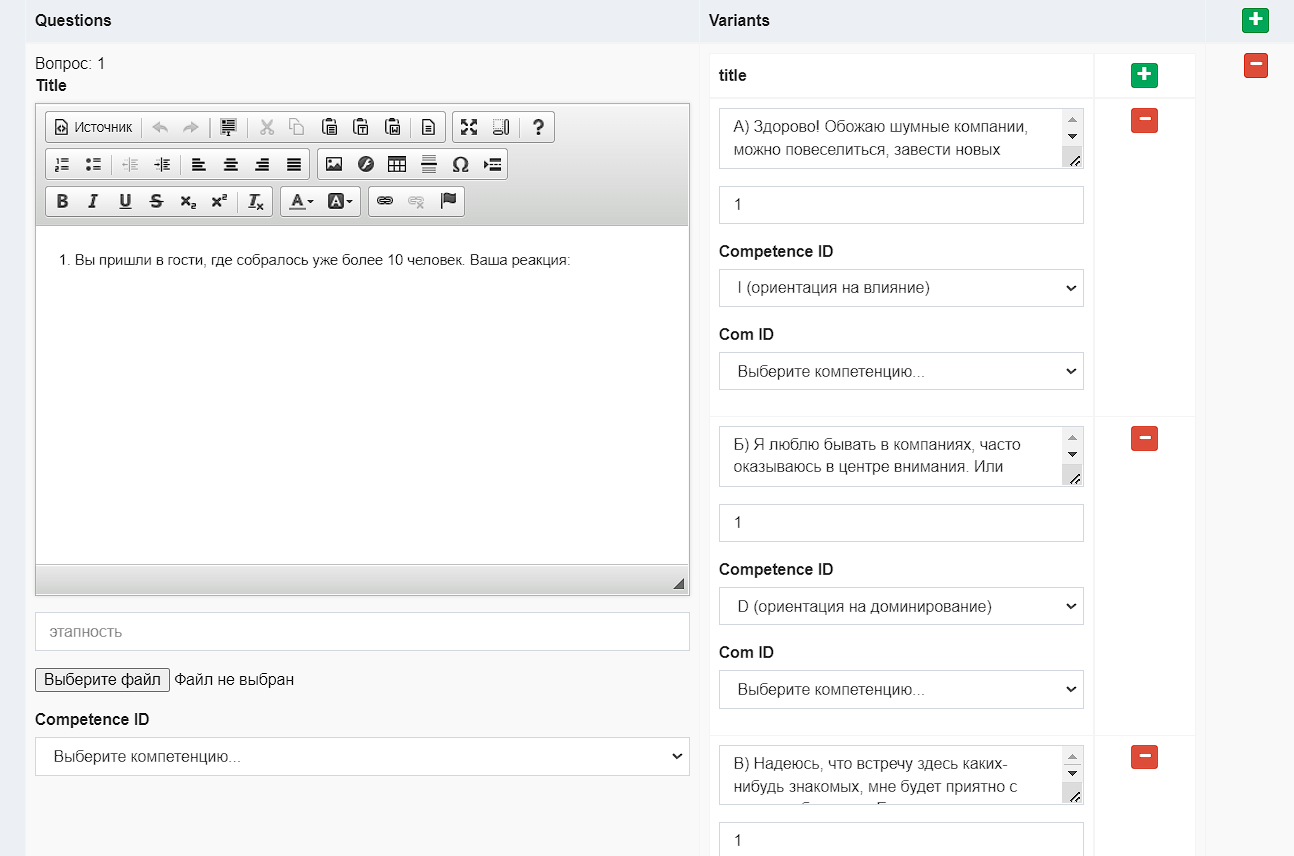
Task: Toggle italic text style
Action: [x=93, y=201]
